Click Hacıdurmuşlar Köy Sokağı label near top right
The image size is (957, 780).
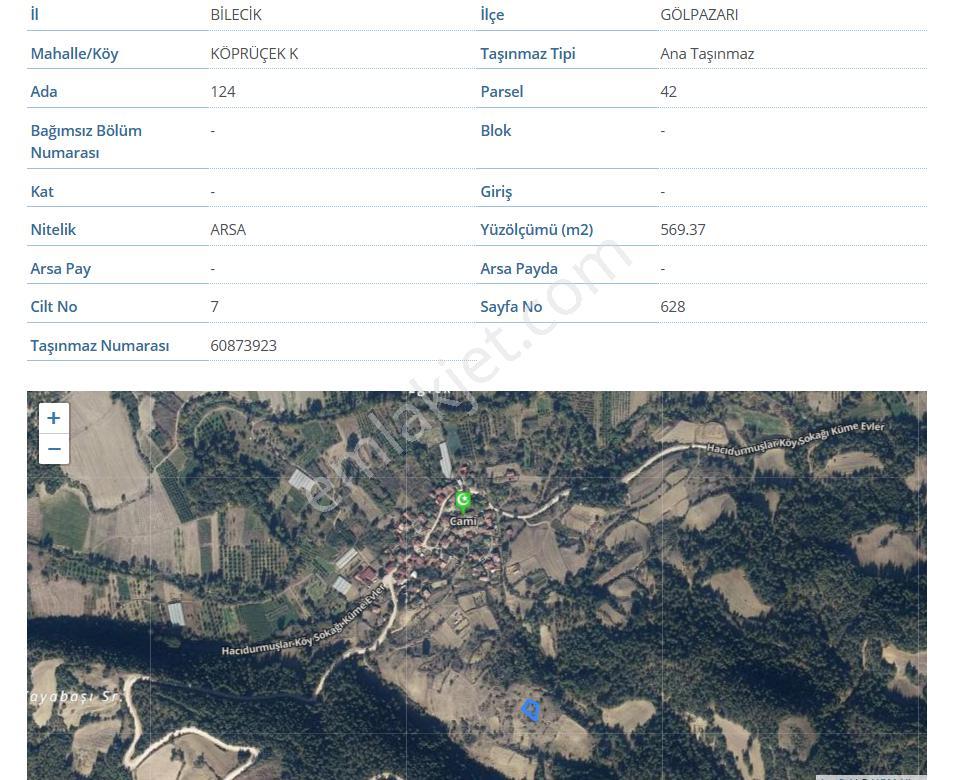pyautogui.click(x=795, y=438)
